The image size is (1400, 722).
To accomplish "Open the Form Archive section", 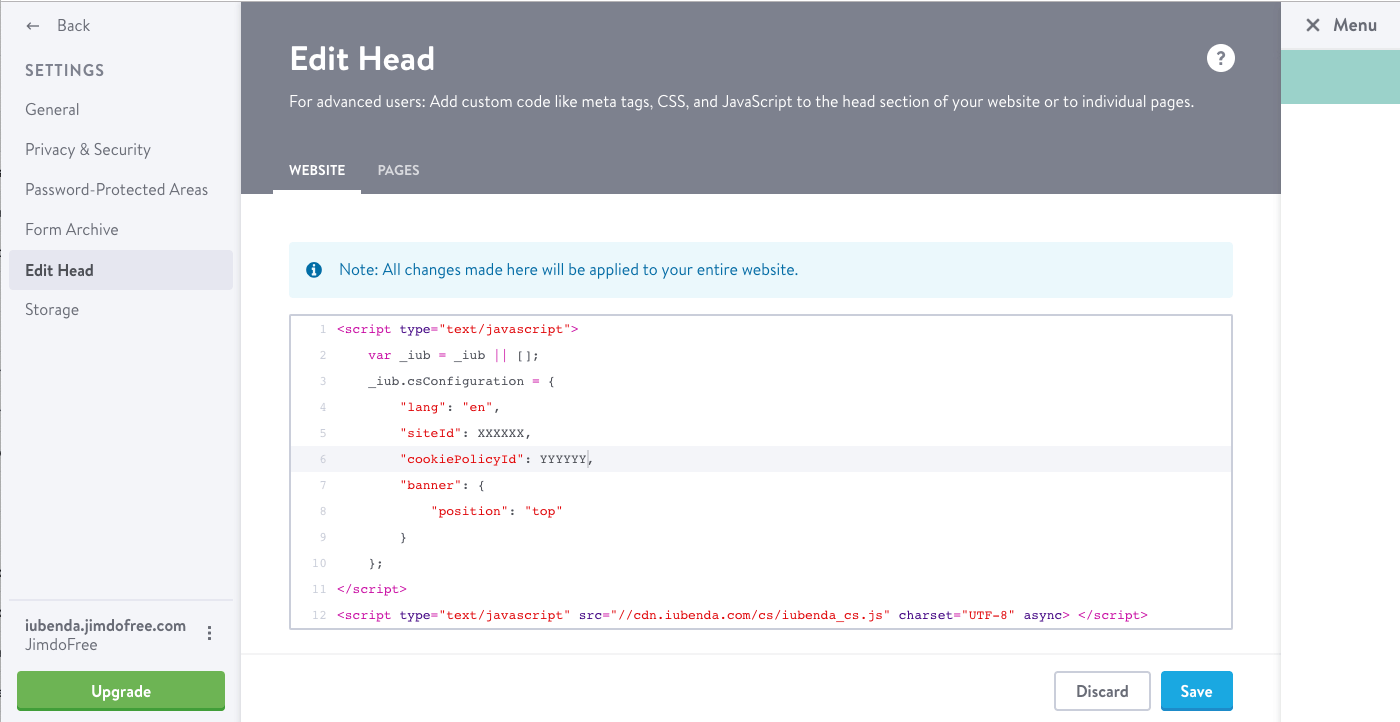I will tap(72, 229).
